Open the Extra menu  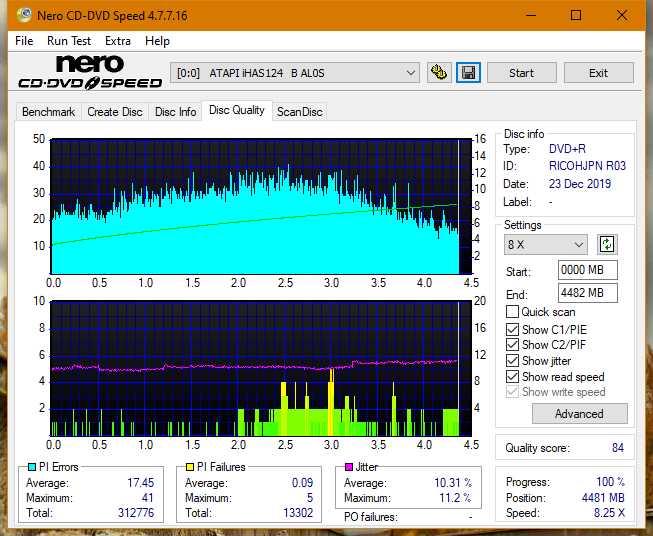tap(118, 41)
